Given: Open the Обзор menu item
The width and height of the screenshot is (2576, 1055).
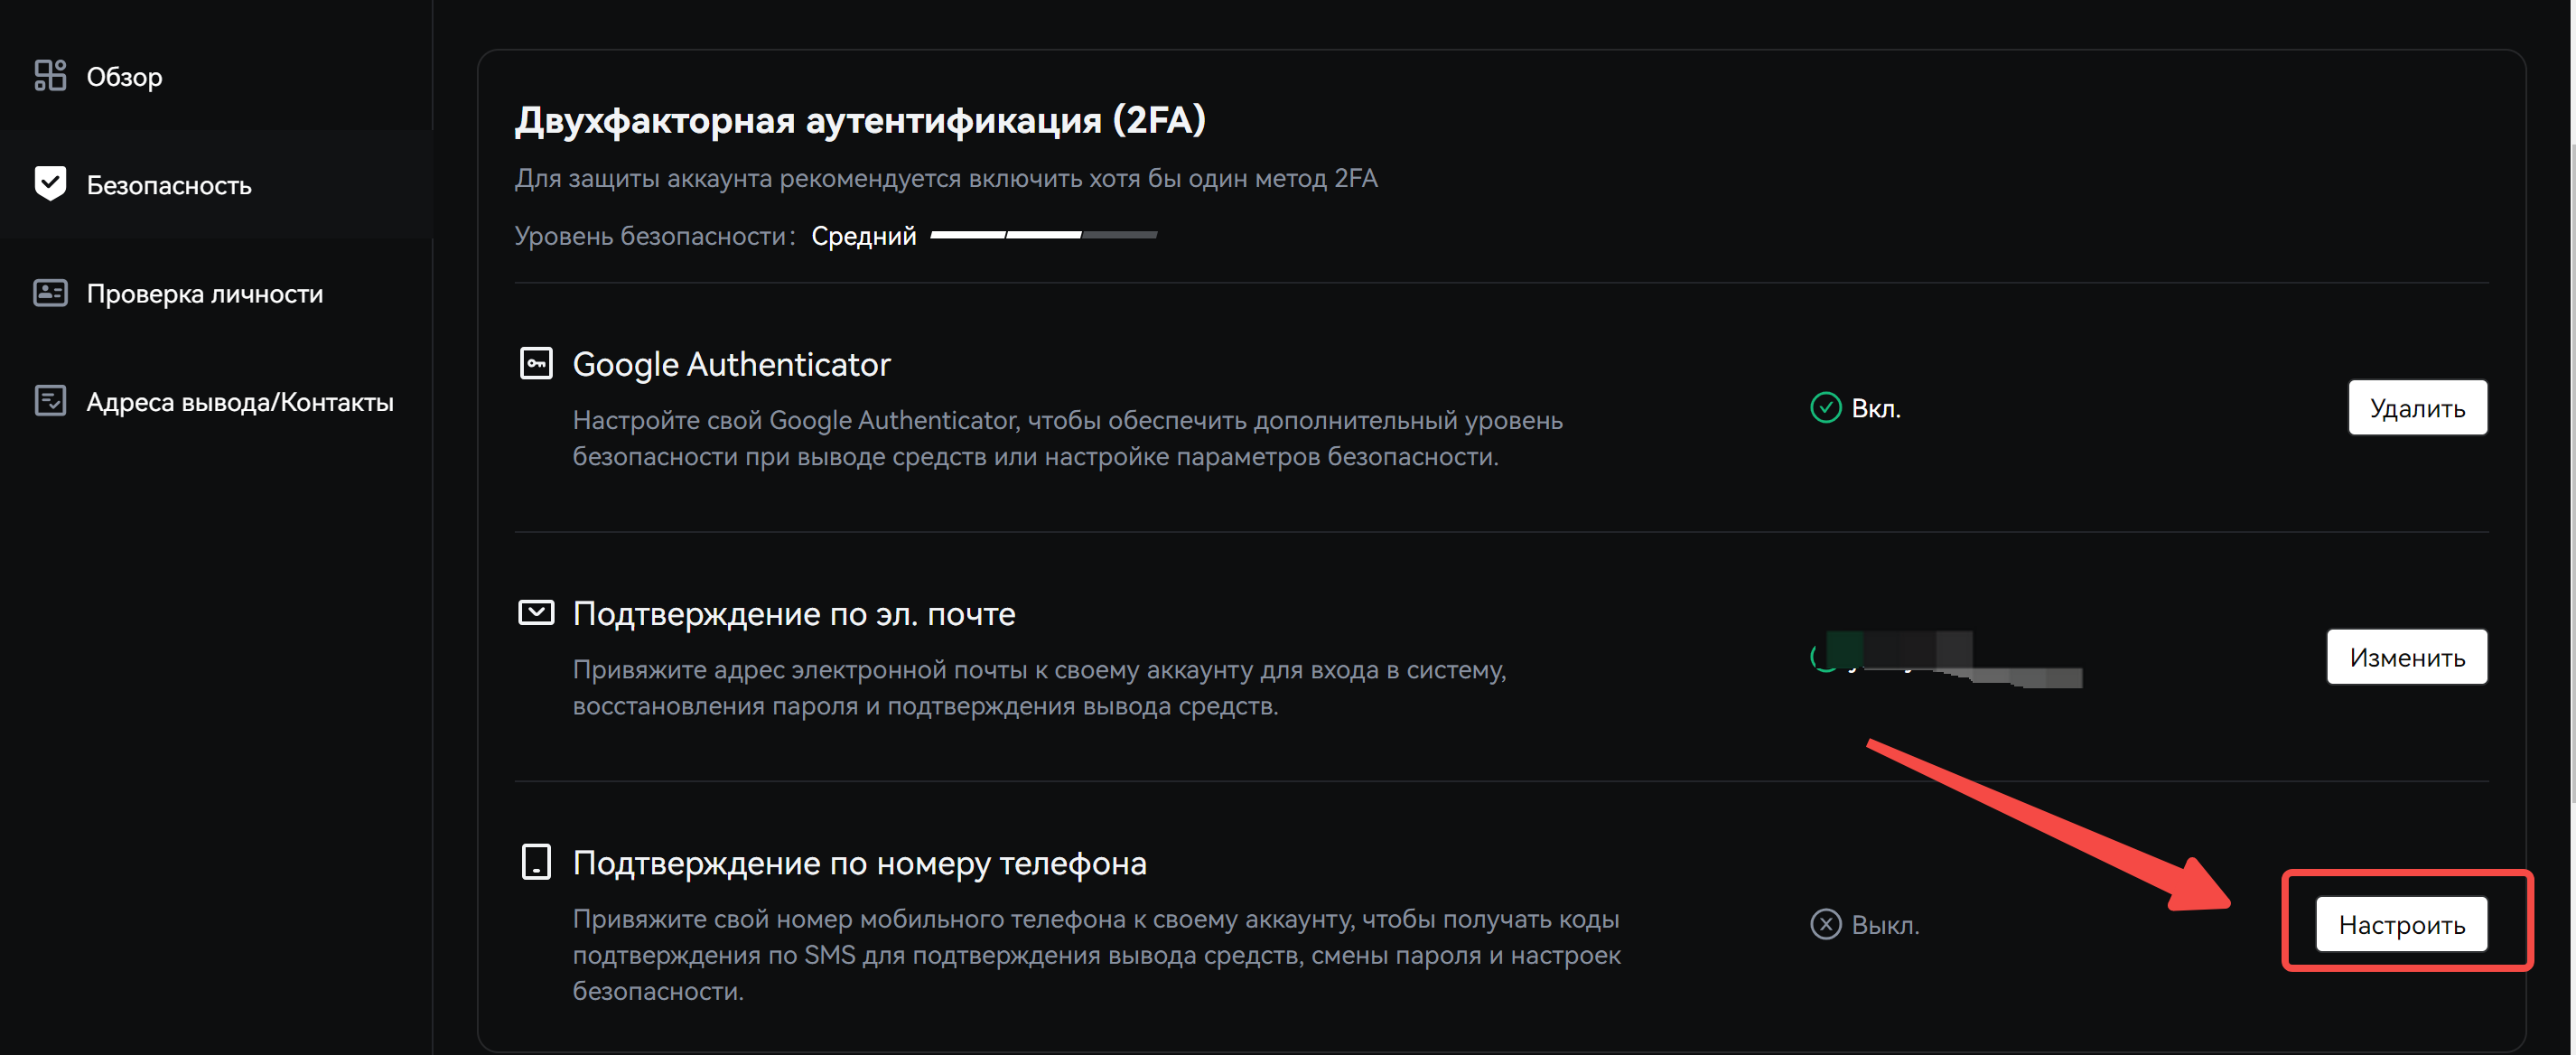Looking at the screenshot, I should click(124, 77).
